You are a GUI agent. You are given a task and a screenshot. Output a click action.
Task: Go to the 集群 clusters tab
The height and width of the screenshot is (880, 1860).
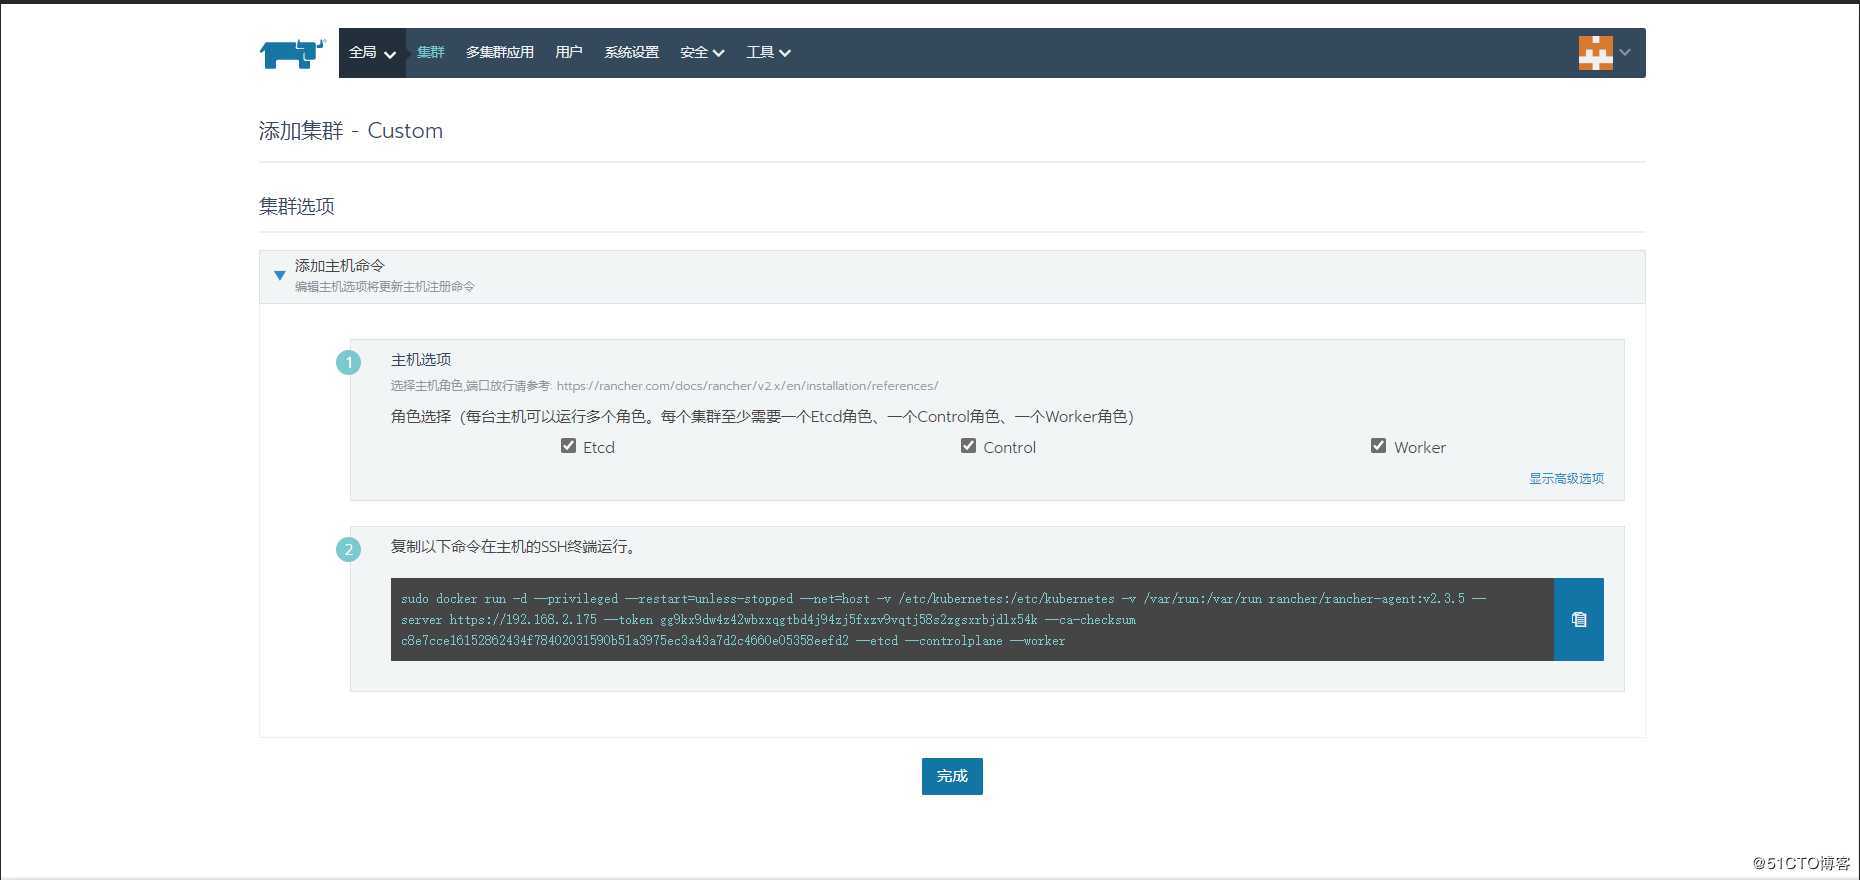(x=430, y=53)
